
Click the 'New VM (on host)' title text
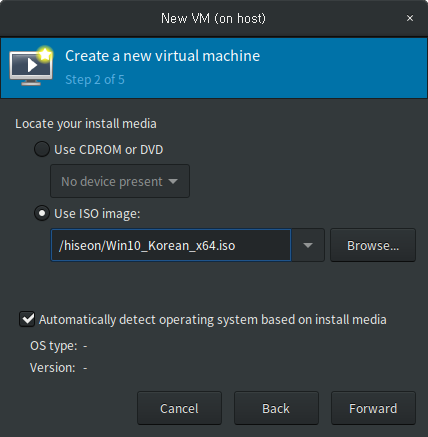click(x=213, y=18)
